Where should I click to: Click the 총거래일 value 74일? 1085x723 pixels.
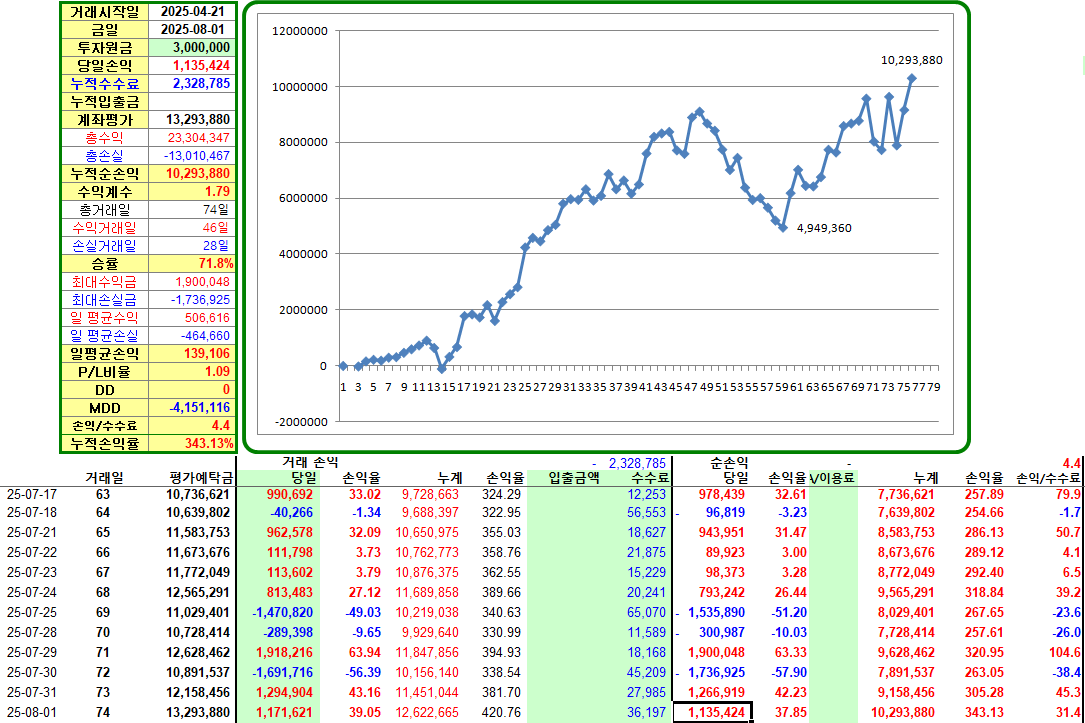[192, 210]
